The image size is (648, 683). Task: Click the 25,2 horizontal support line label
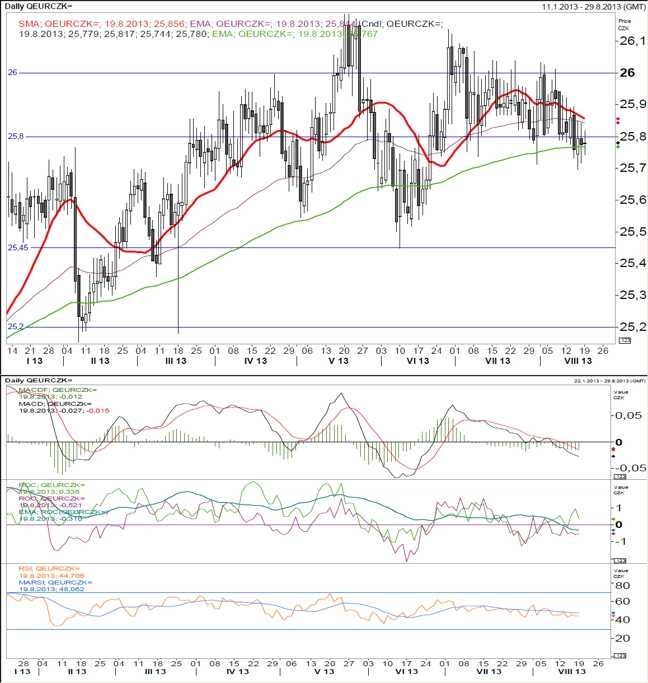point(15,326)
